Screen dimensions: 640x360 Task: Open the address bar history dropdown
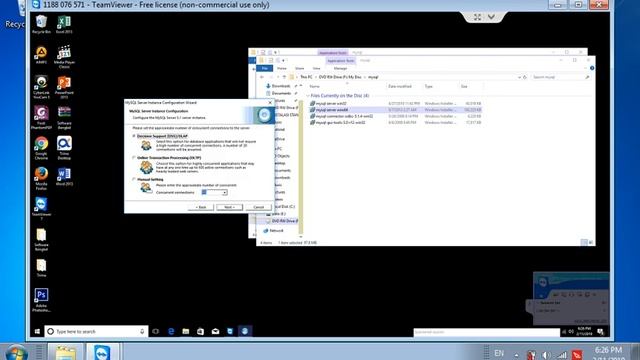coord(519,77)
